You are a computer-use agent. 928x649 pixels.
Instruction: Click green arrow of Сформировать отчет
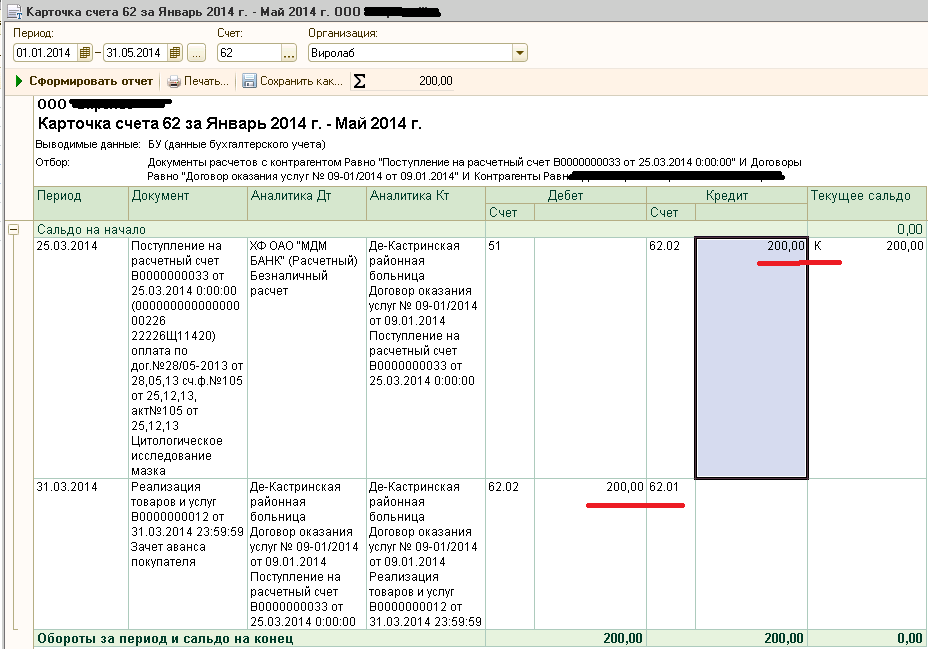click(x=19, y=81)
